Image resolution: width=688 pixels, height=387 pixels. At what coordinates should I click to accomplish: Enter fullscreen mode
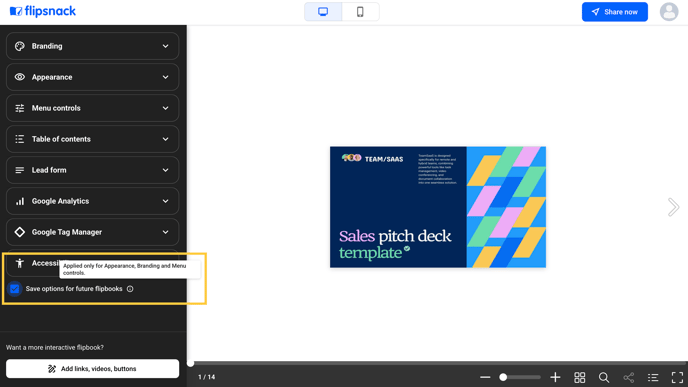[677, 377]
